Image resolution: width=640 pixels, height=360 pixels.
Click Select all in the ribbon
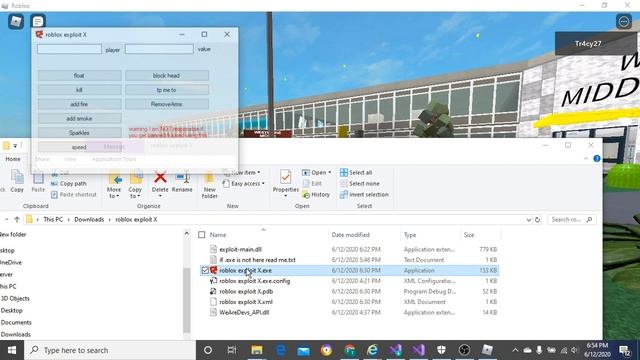point(356,173)
